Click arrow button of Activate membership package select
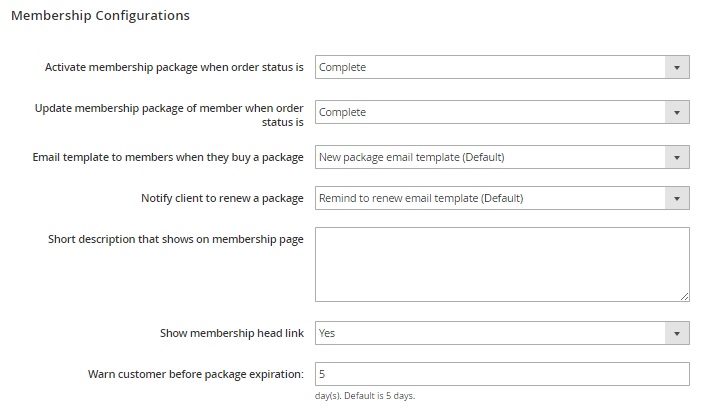The height and width of the screenshot is (413, 703). (x=677, y=67)
